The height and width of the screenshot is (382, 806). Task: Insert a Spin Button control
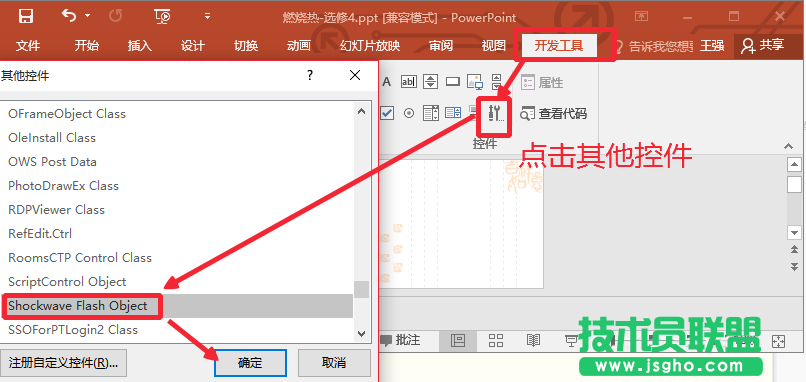point(430,82)
